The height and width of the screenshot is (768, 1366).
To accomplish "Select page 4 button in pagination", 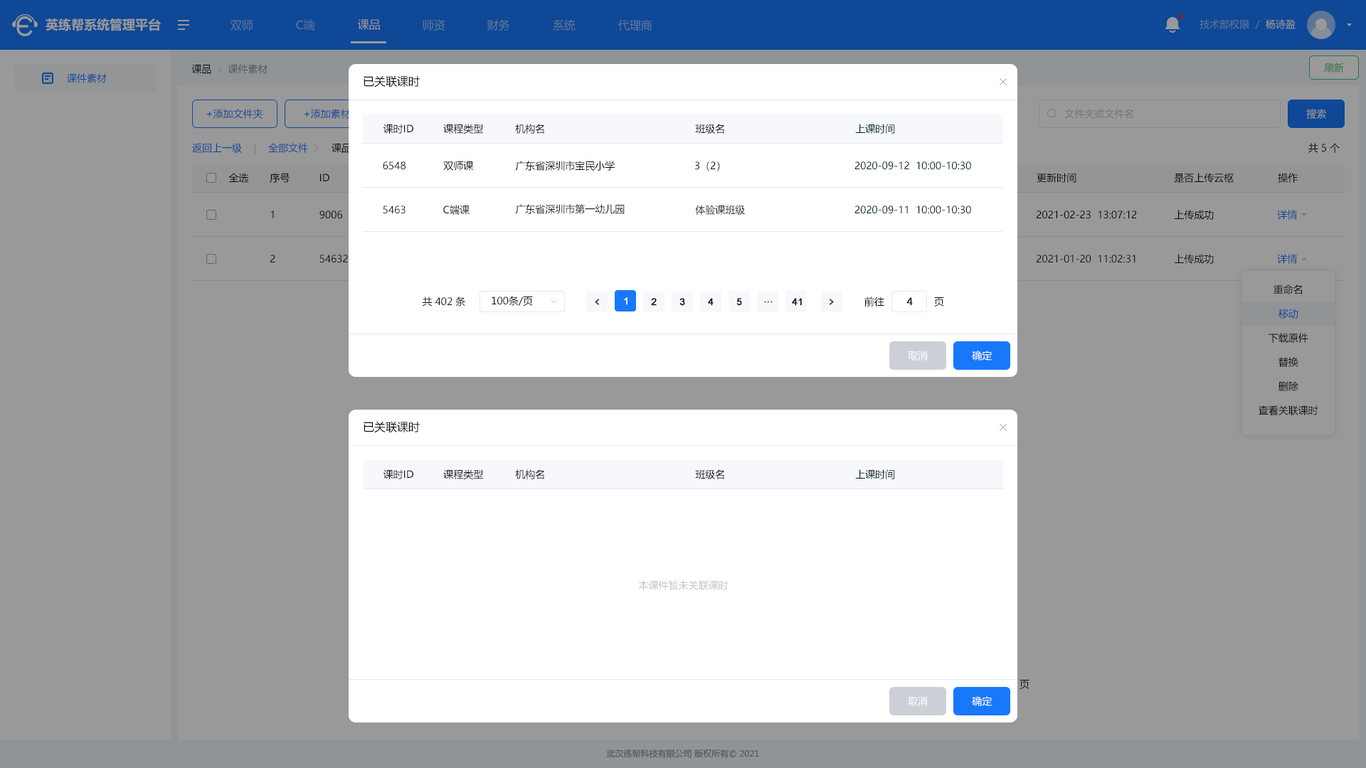I will pyautogui.click(x=711, y=301).
